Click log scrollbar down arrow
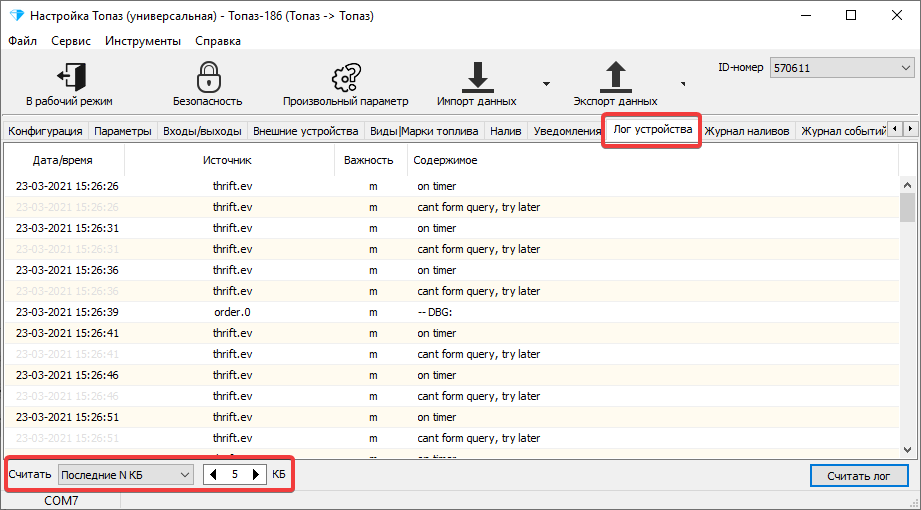 tap(907, 450)
